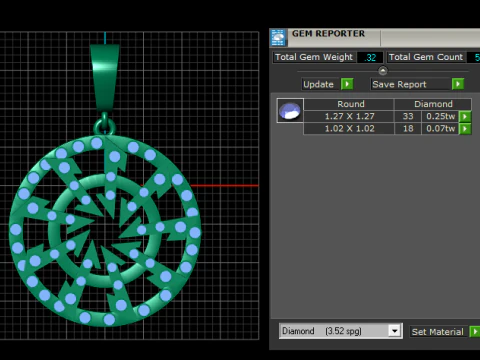The width and height of the screenshot is (480, 360).
Task: Click the Update button
Action: pyautogui.click(x=321, y=84)
